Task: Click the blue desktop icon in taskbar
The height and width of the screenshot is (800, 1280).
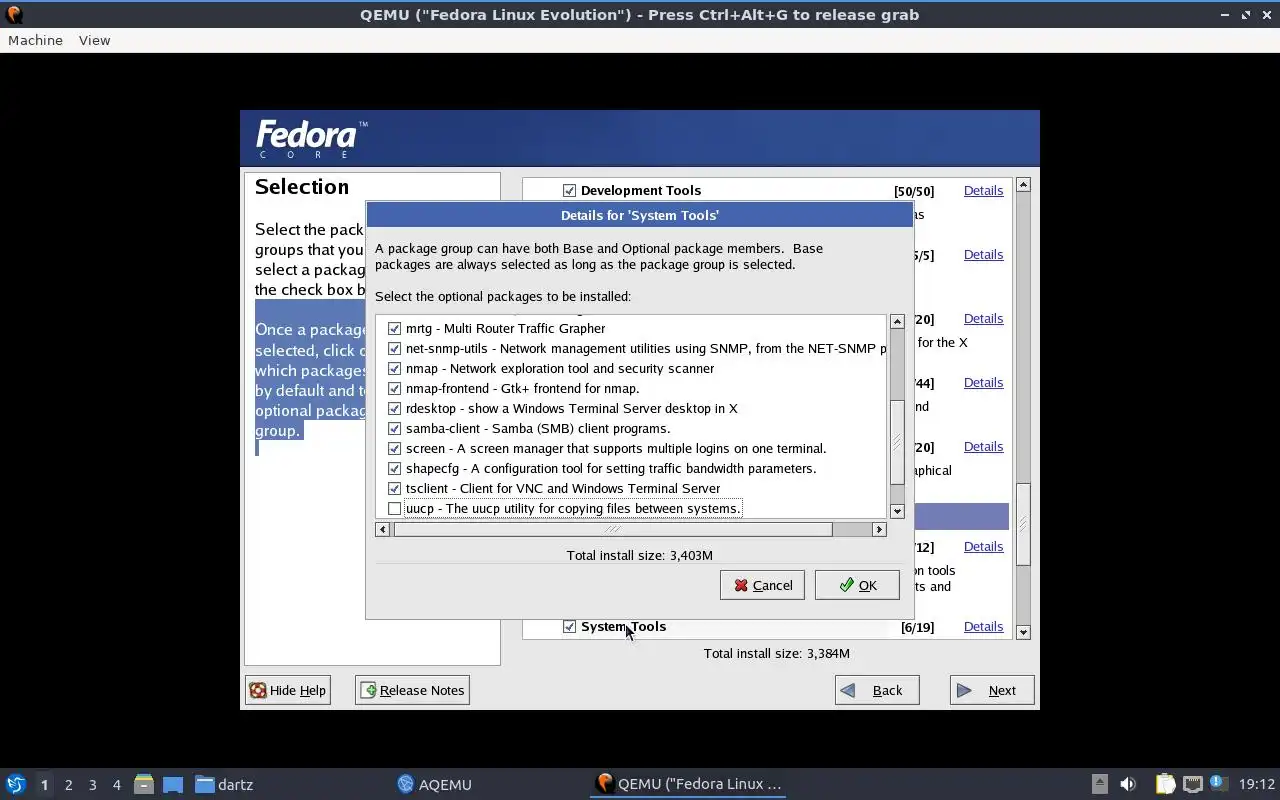Action: click(173, 784)
